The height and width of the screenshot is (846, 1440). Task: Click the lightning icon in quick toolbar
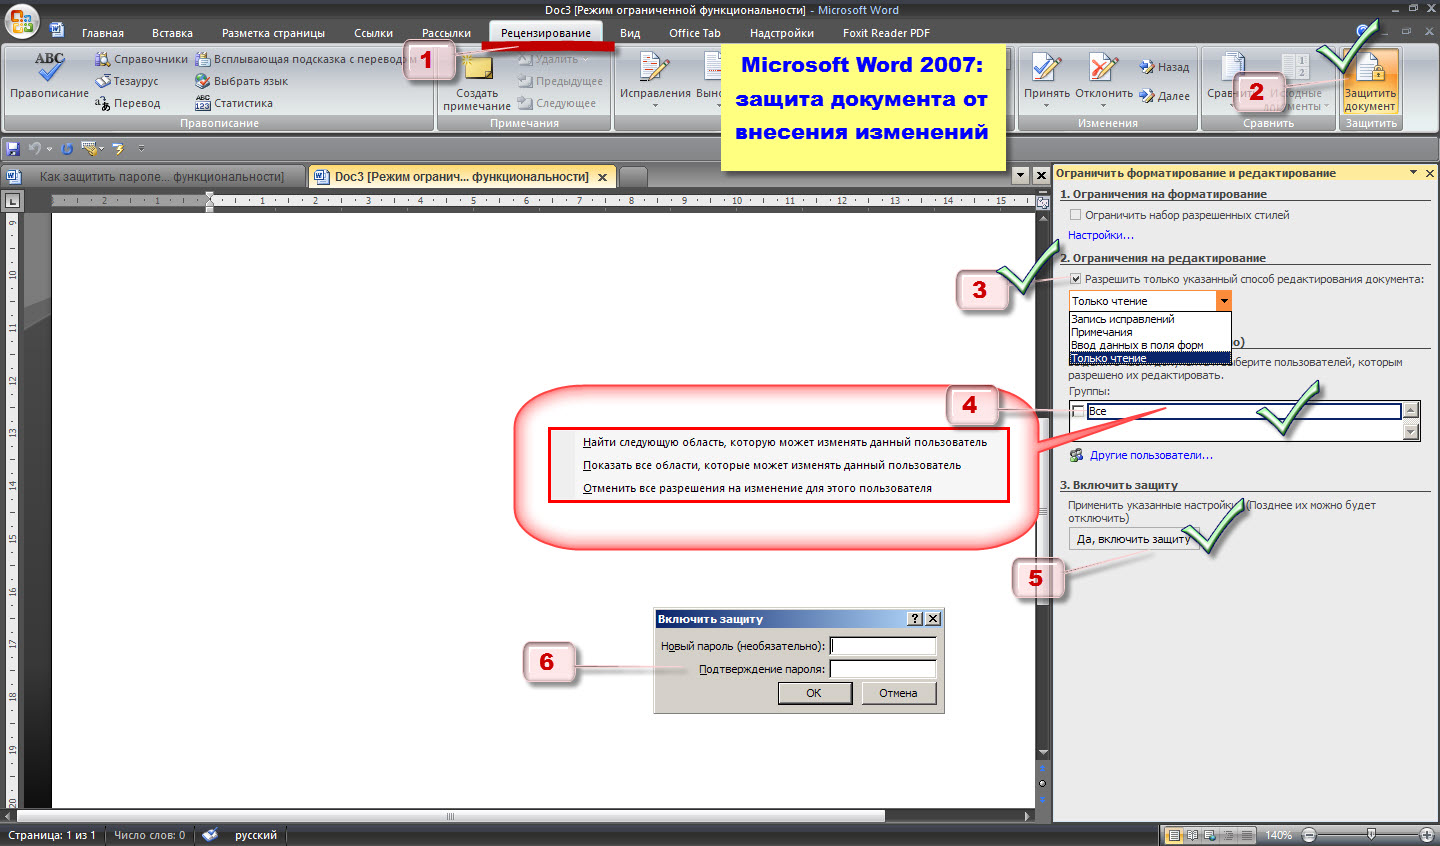[x=118, y=148]
